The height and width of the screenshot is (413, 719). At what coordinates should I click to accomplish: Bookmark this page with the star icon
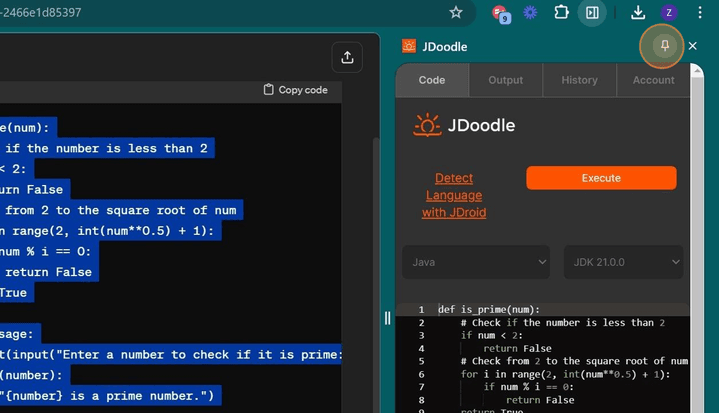pyautogui.click(x=456, y=13)
